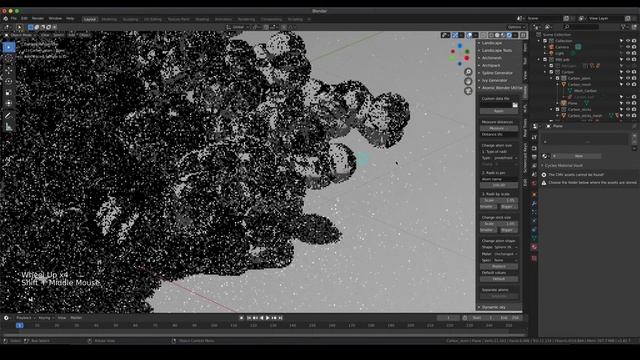Toggle eye visibility for Carbon_atom collection
This screenshot has height=360, width=640.
tap(628, 78)
